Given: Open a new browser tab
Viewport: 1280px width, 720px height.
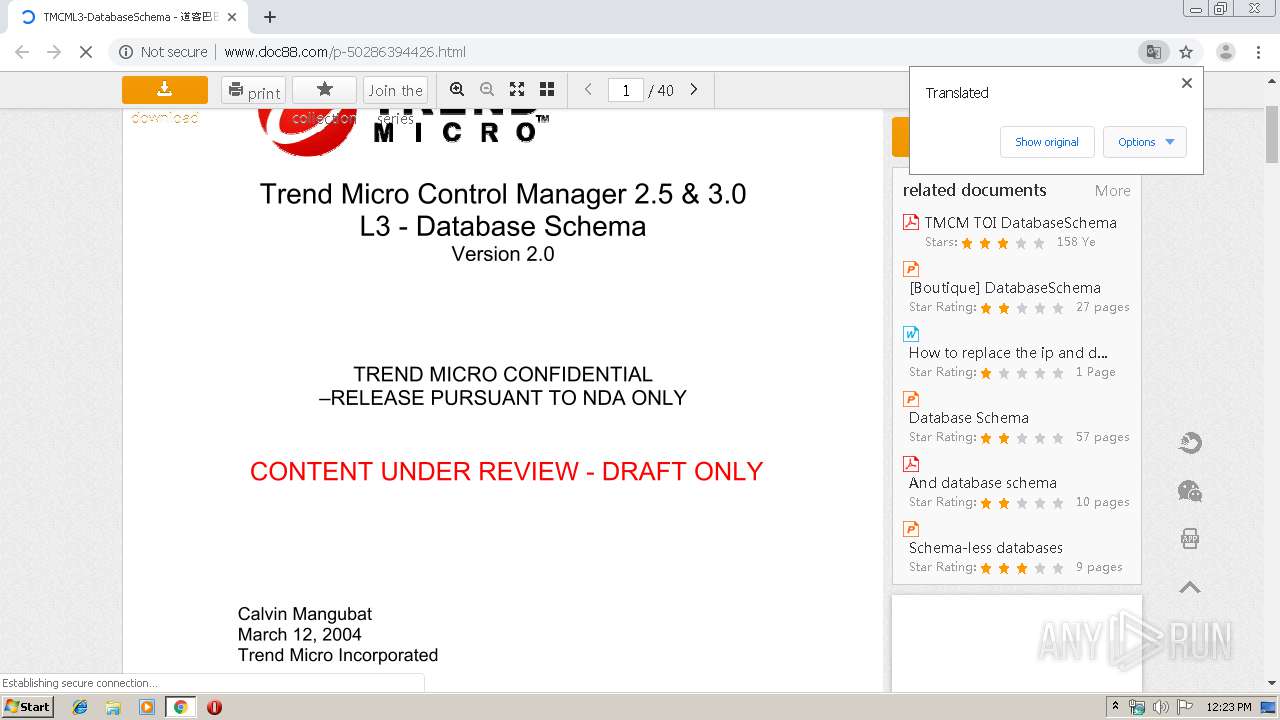Looking at the screenshot, I should [x=270, y=17].
